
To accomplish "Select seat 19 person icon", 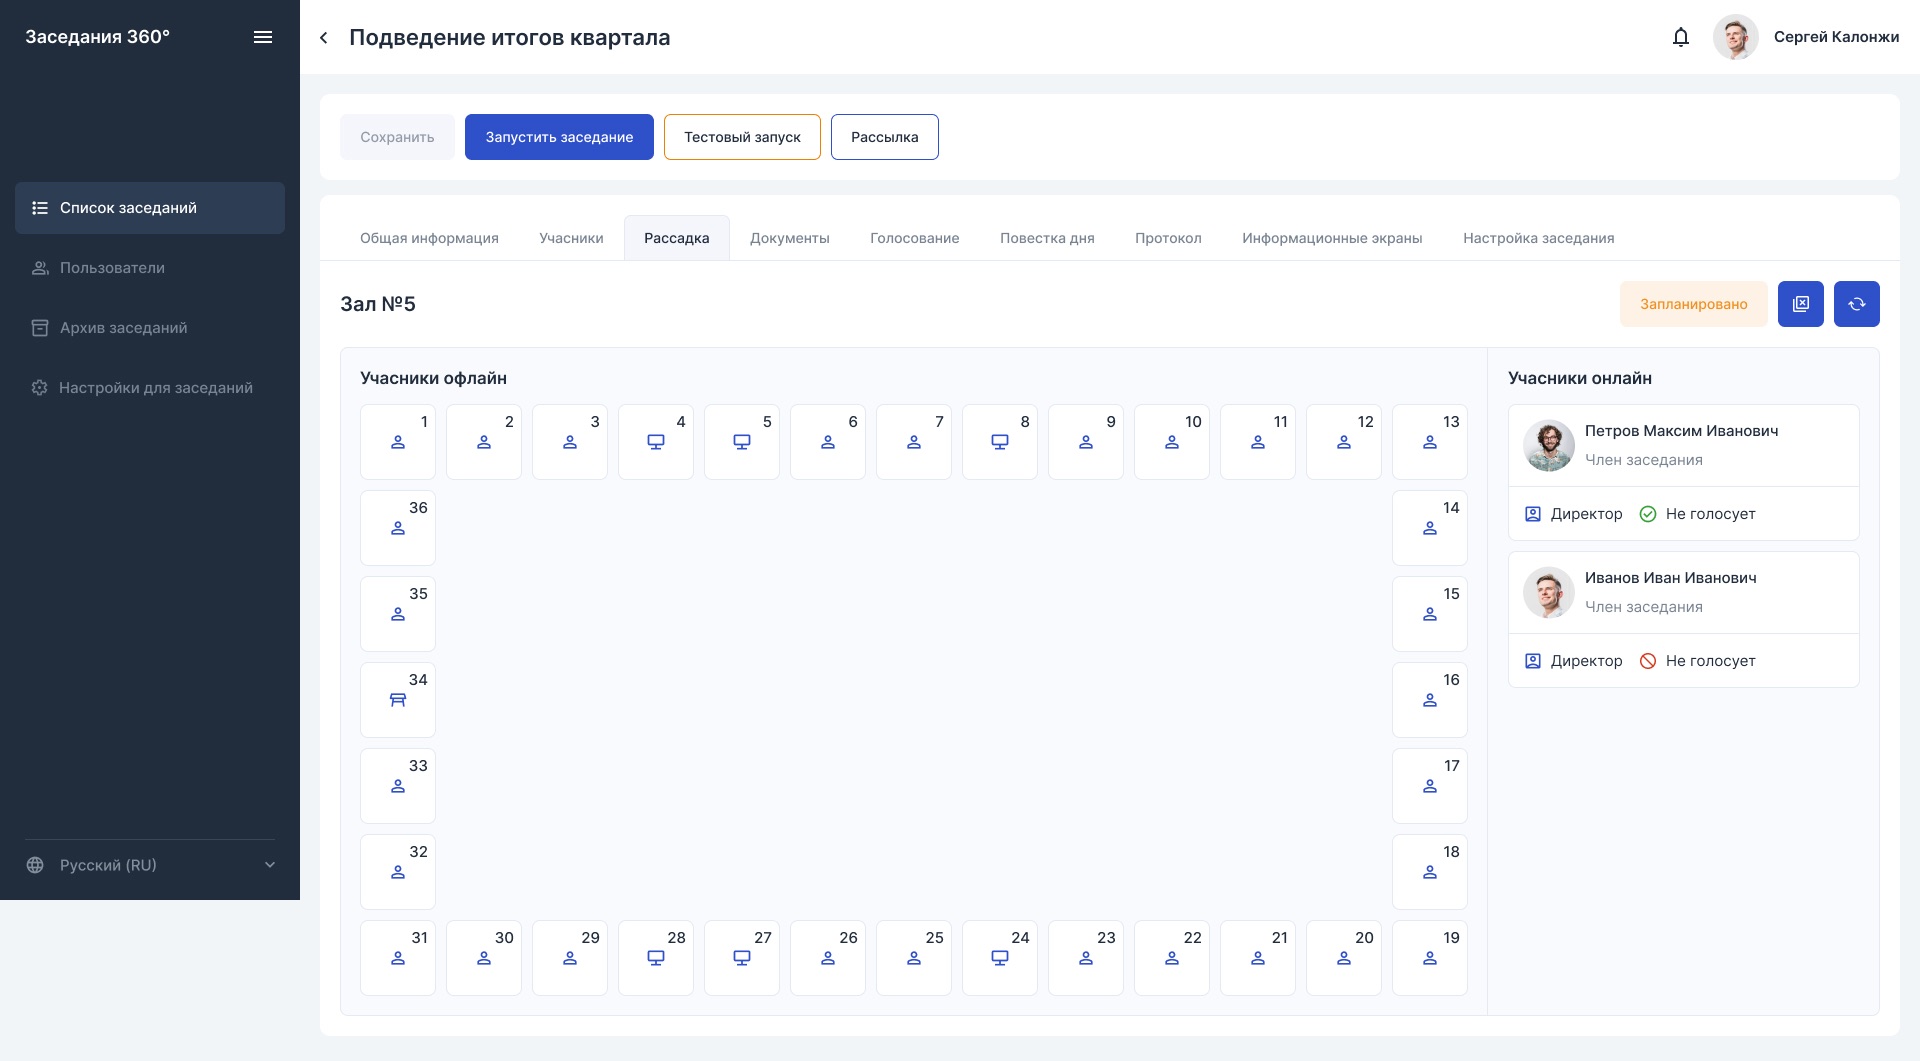I will 1430,958.
